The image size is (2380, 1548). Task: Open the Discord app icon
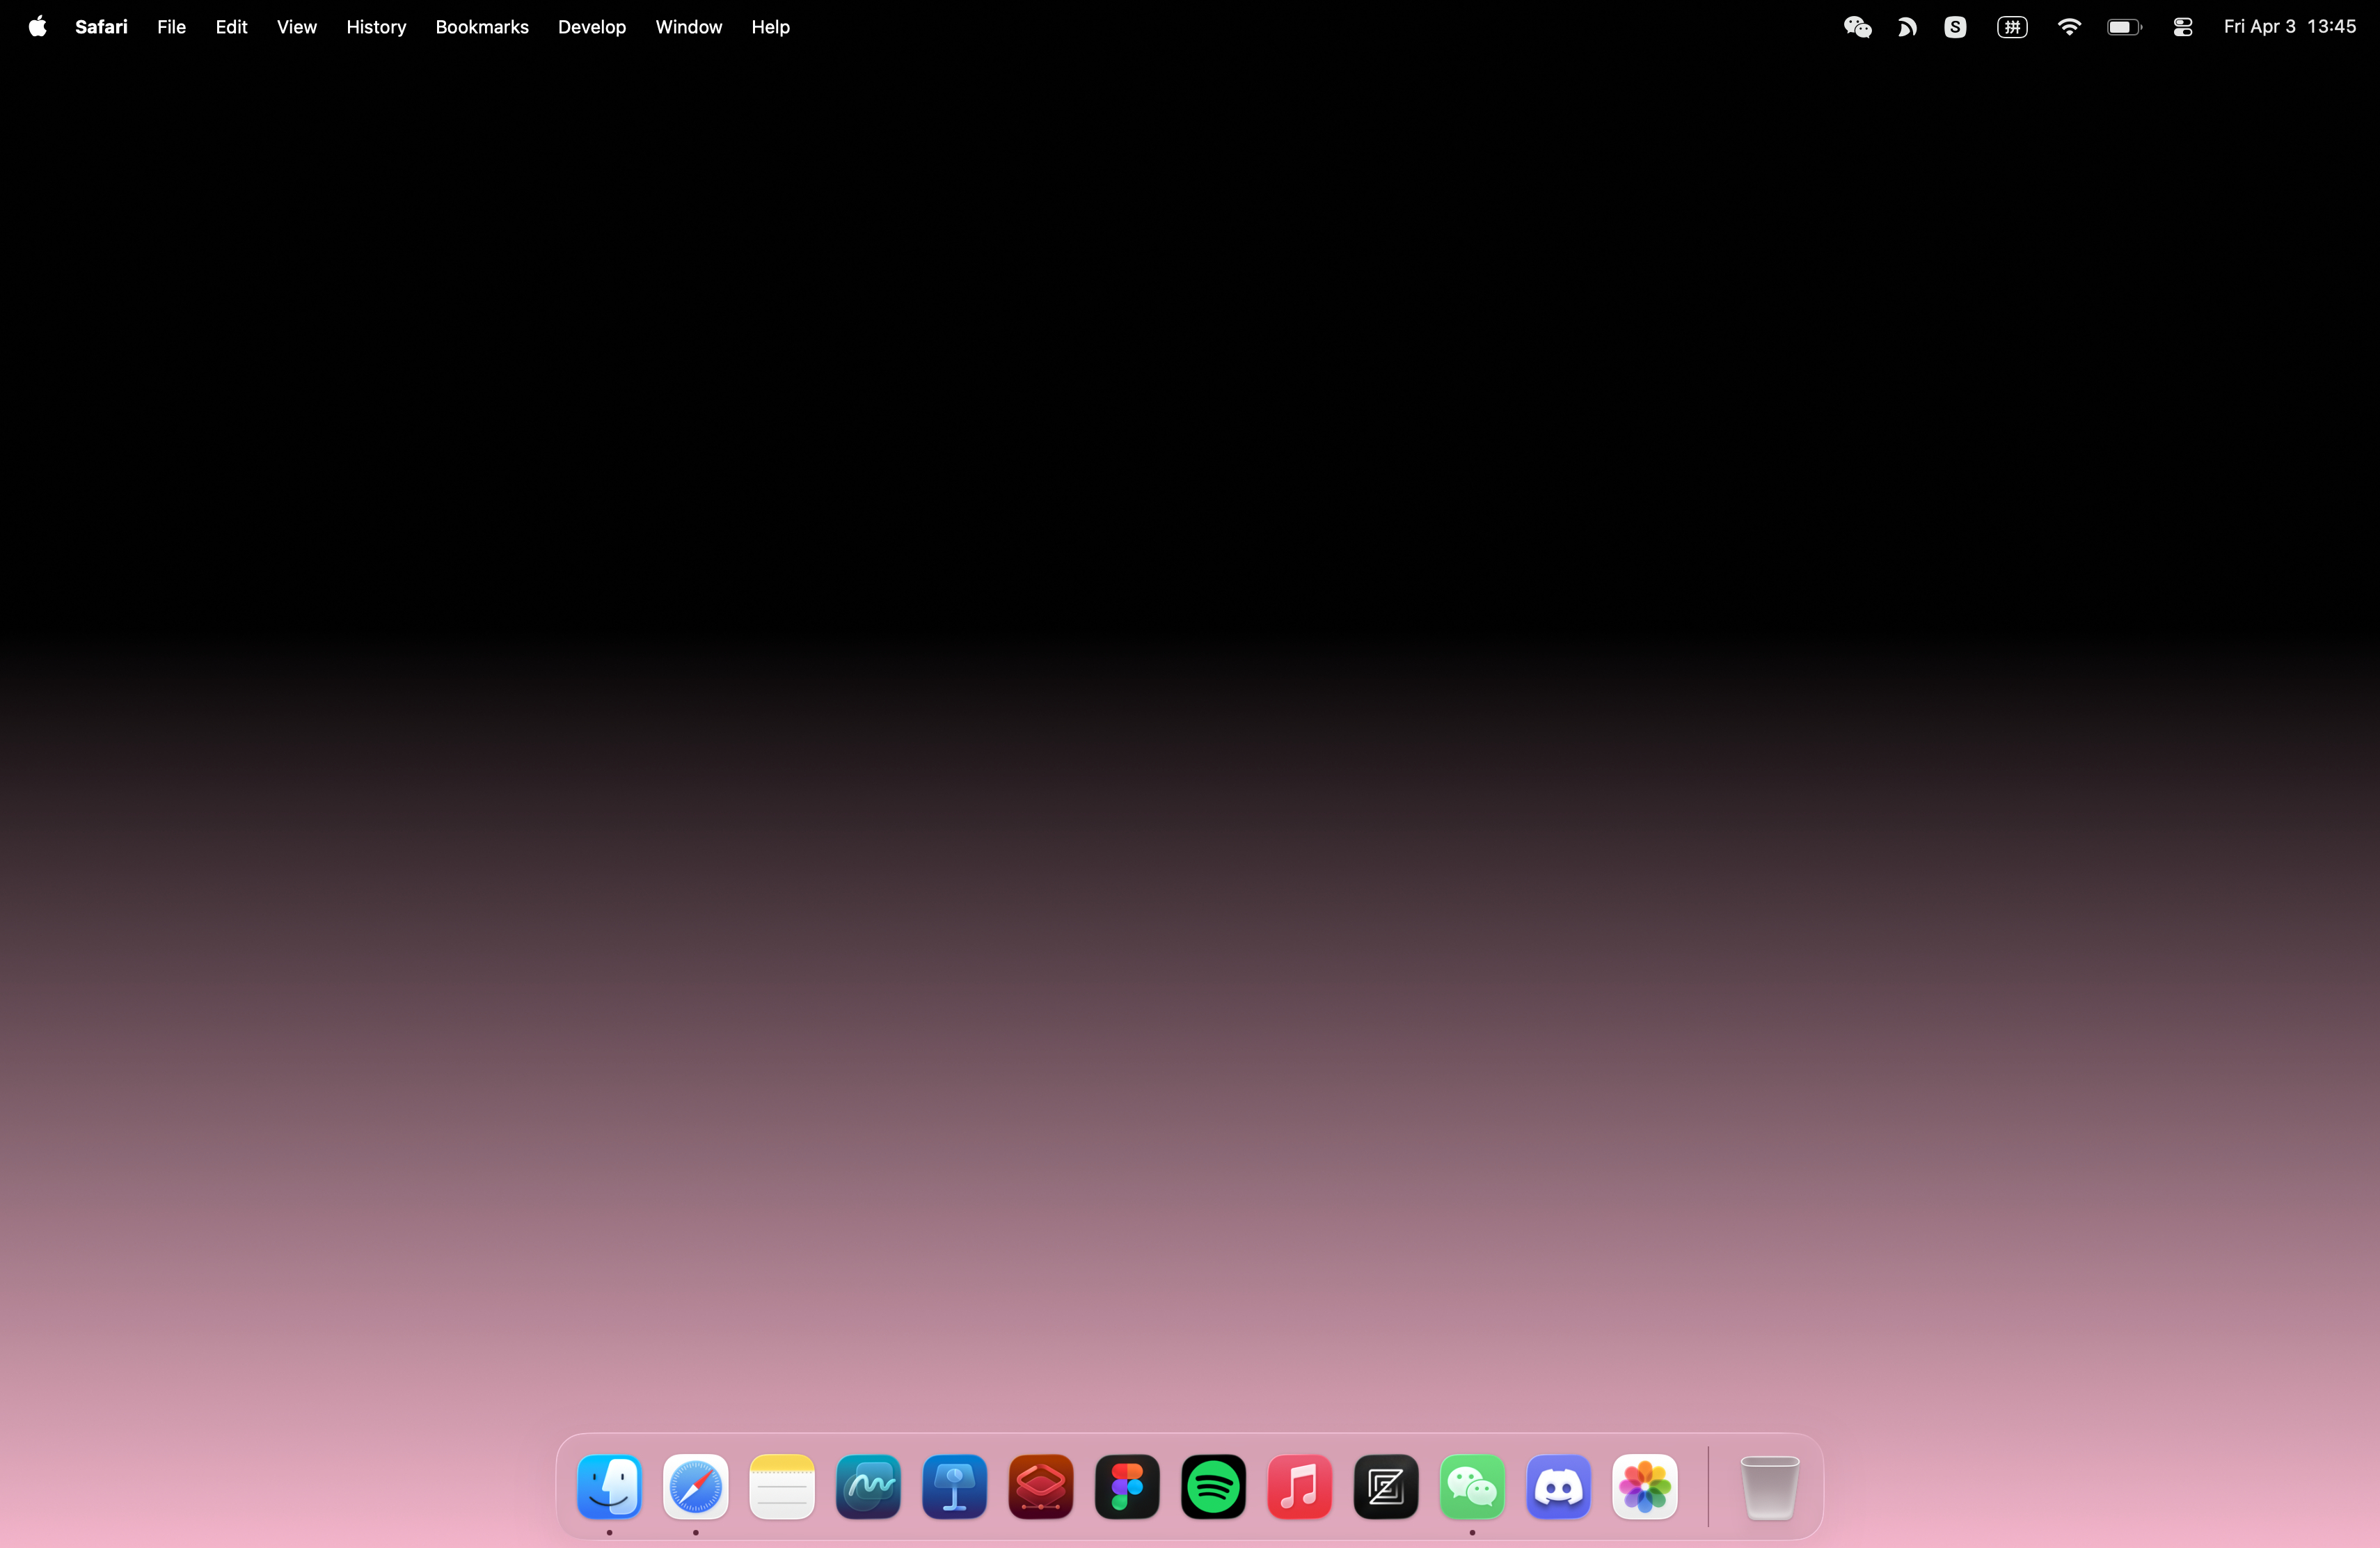(1558, 1487)
